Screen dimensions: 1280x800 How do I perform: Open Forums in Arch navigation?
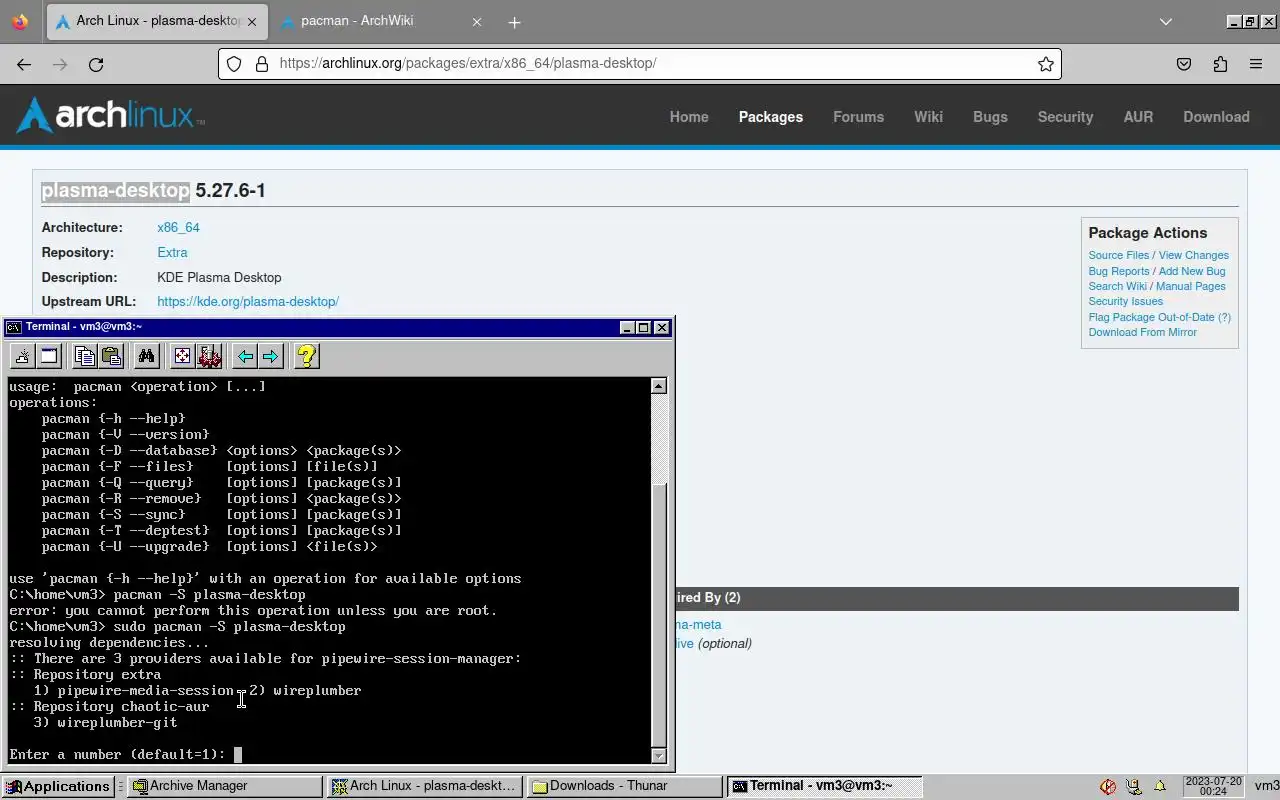point(858,117)
